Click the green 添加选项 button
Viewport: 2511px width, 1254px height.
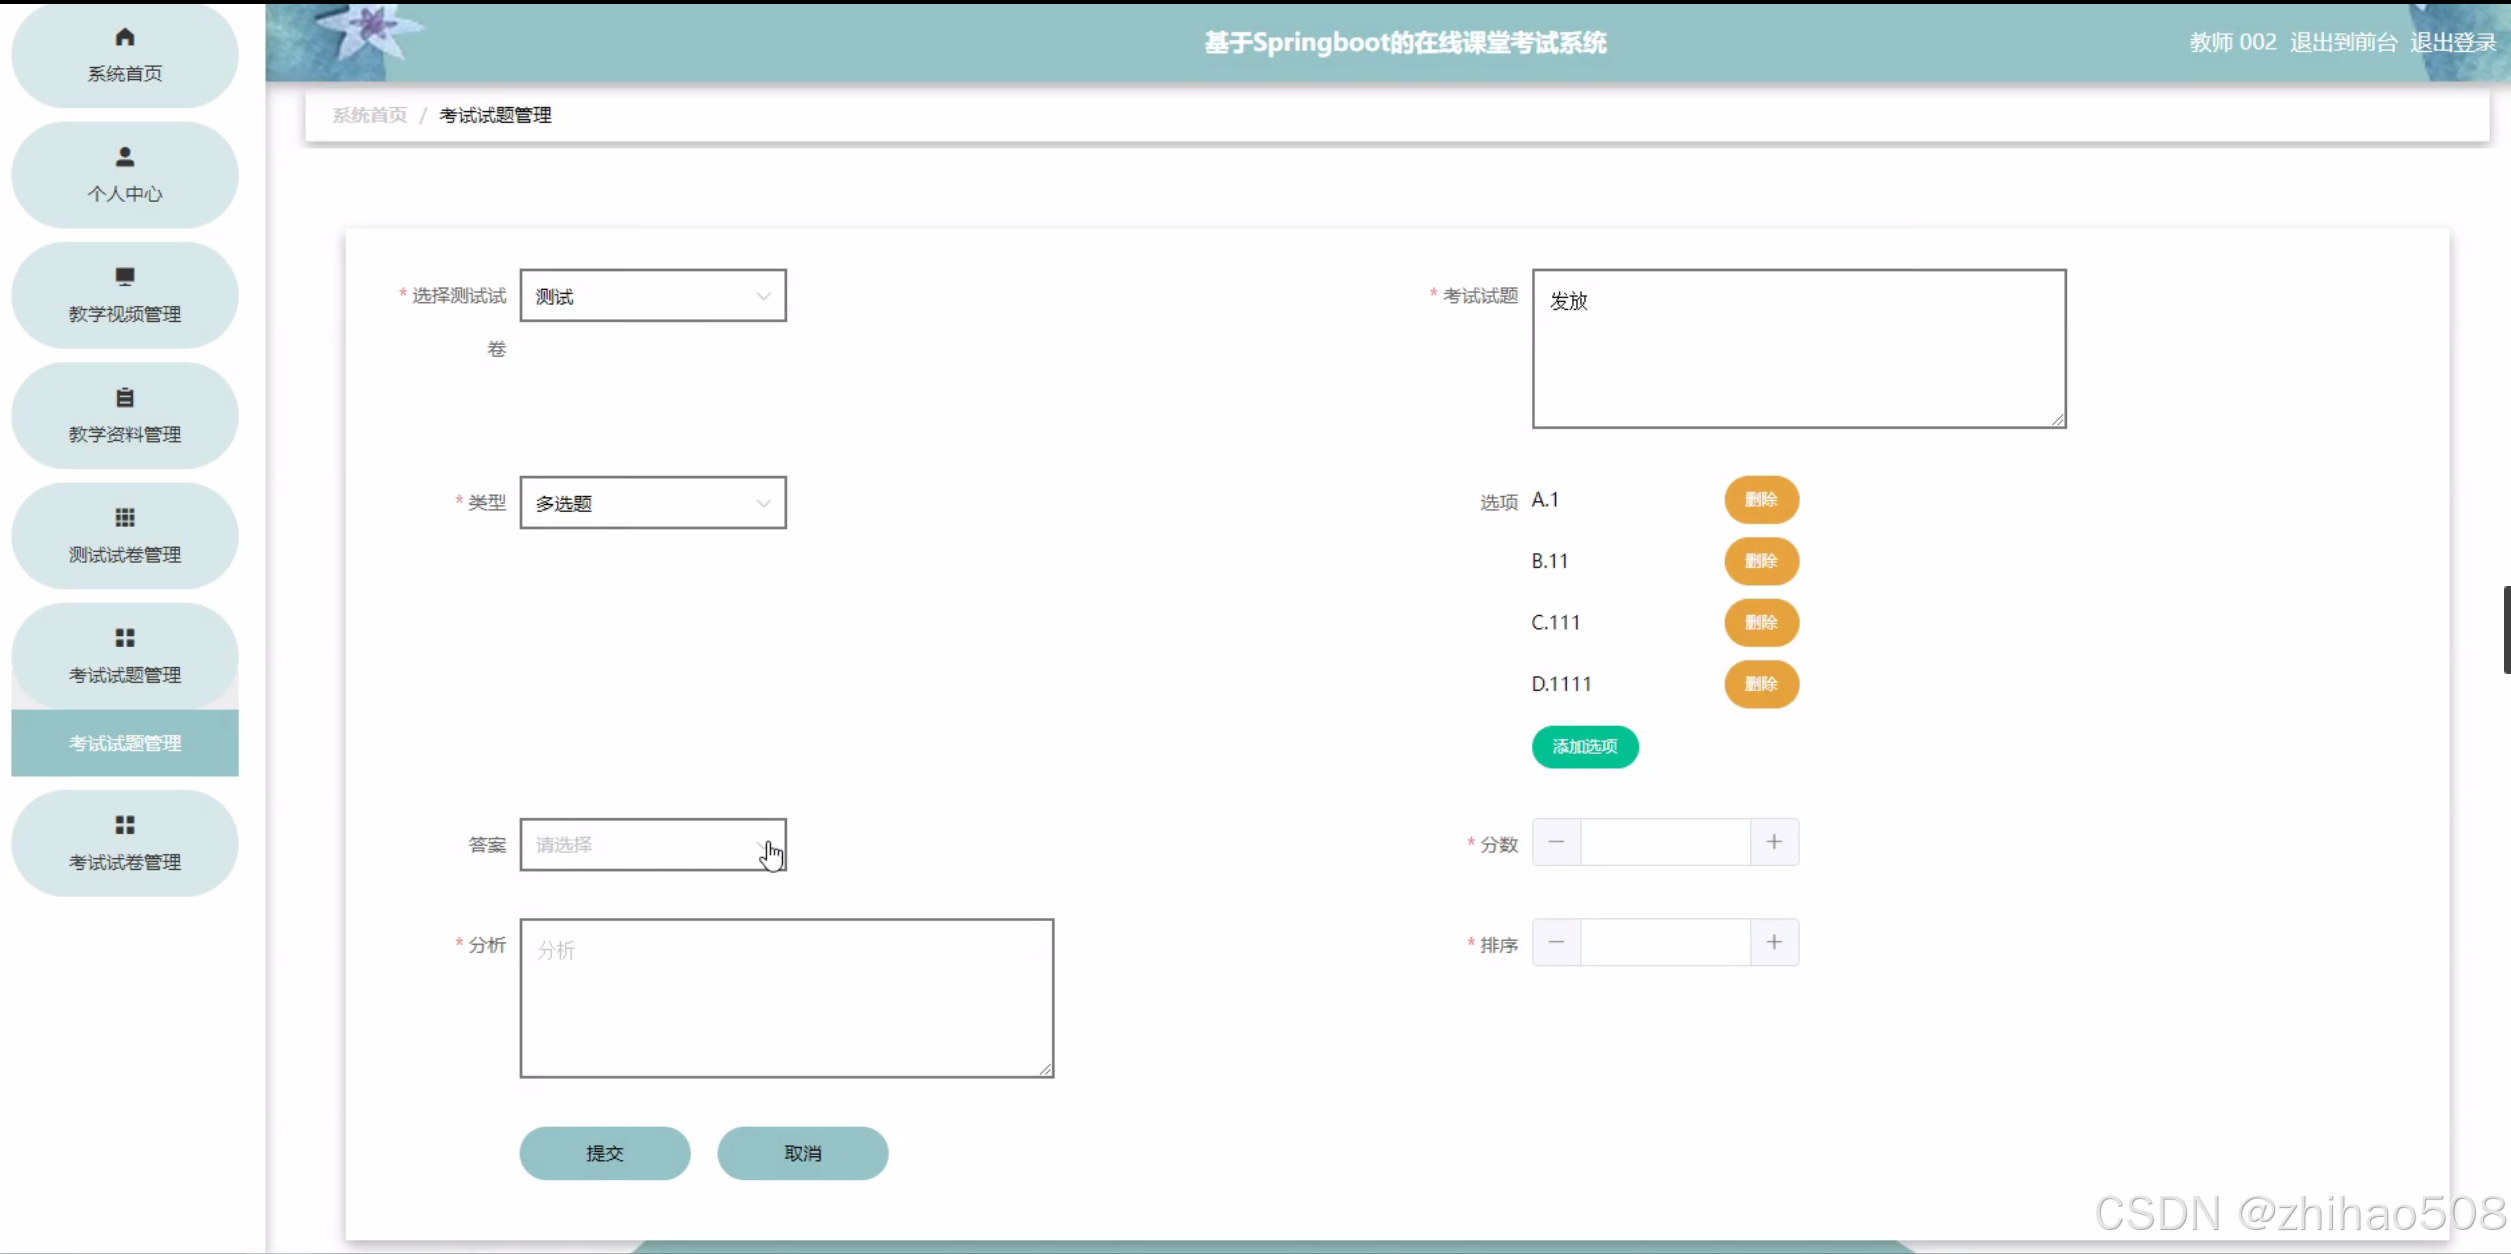[x=1584, y=747]
